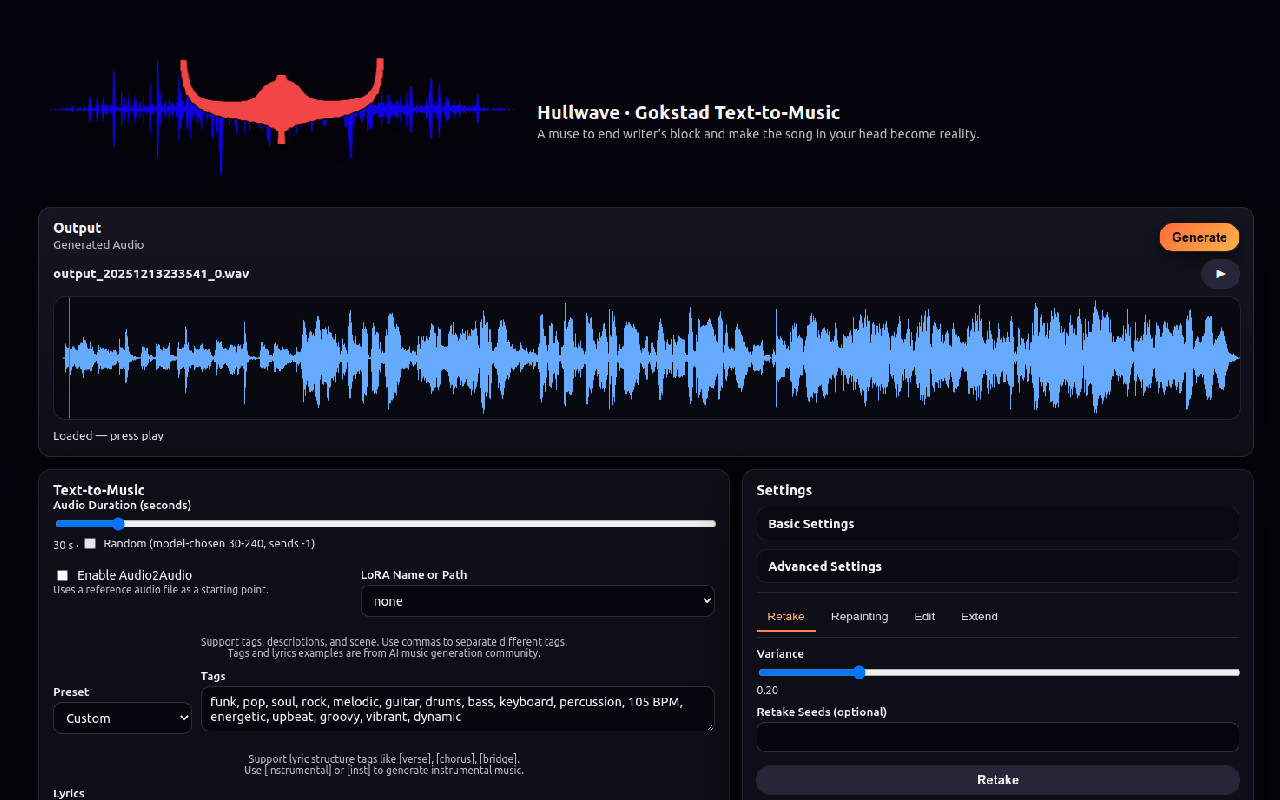Expand the Advanced Settings section
Viewport: 1280px width, 800px height.
tap(997, 566)
